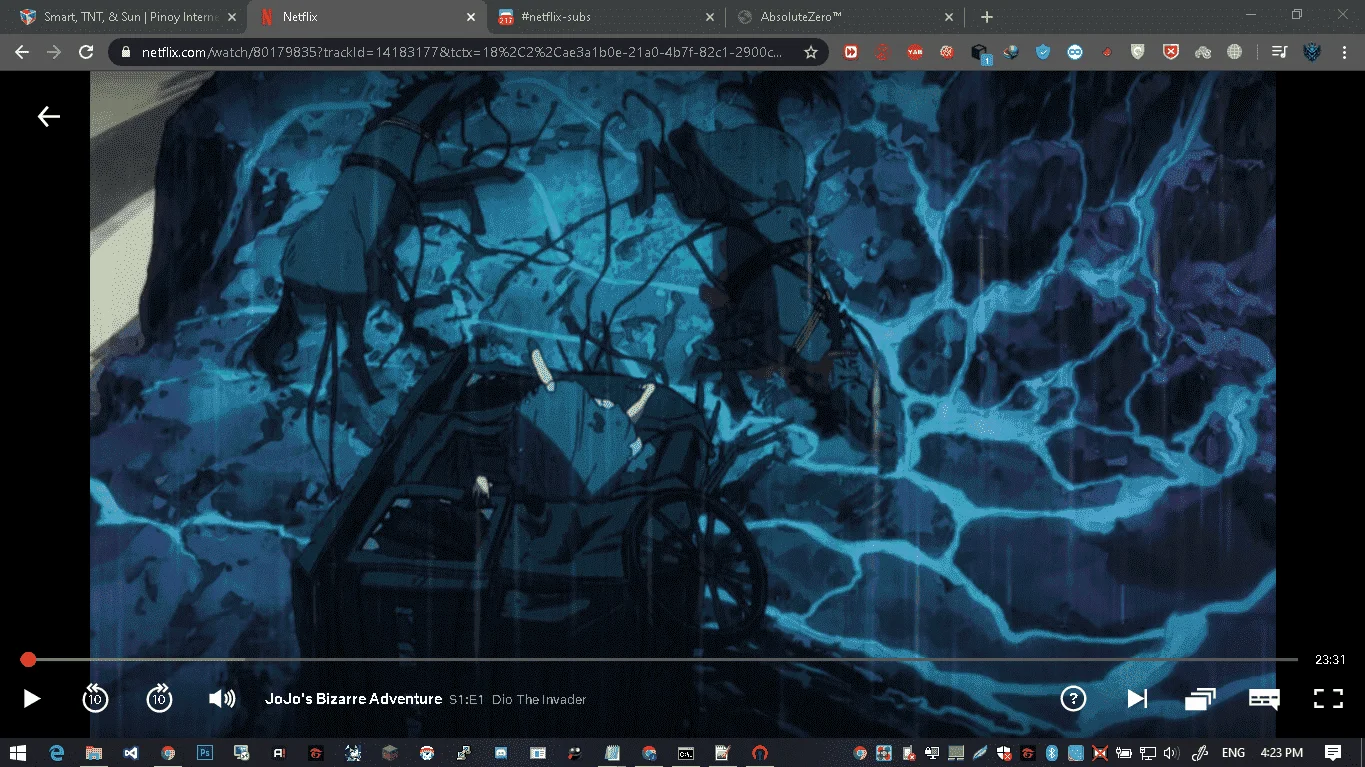1365x767 pixels.
Task: Toggle fullscreen video mode
Action: (x=1328, y=699)
